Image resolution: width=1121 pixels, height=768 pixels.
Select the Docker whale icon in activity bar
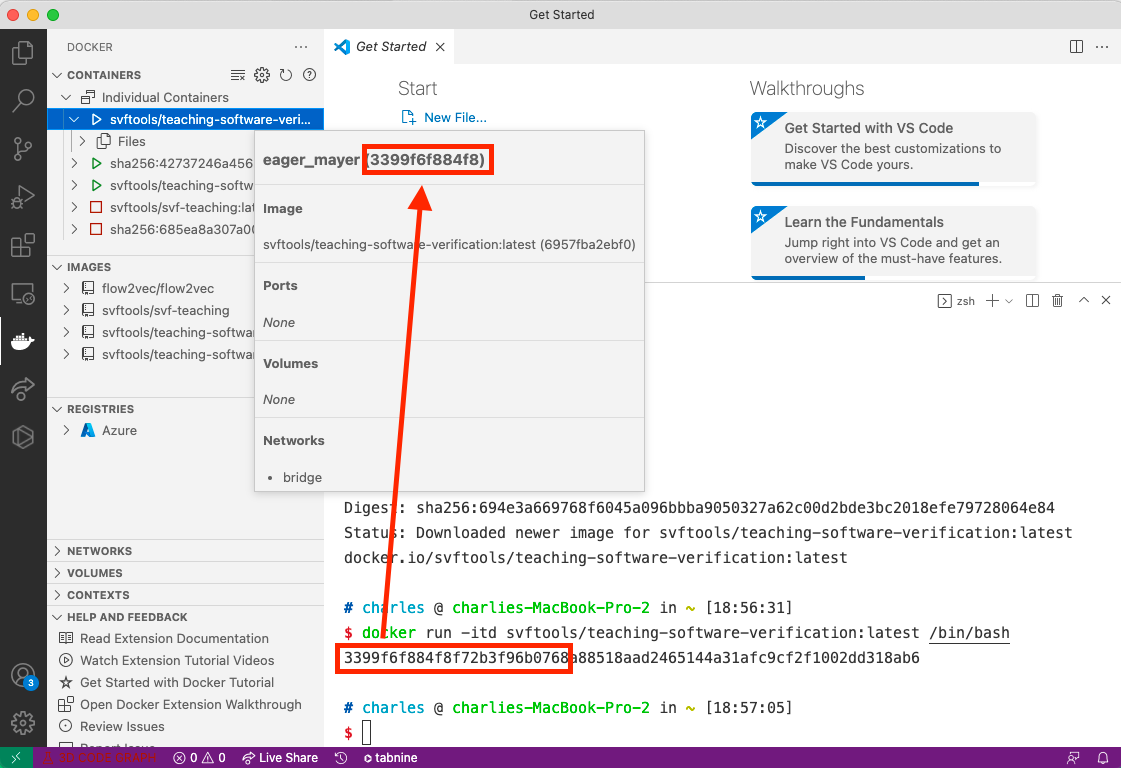[x=23, y=341]
